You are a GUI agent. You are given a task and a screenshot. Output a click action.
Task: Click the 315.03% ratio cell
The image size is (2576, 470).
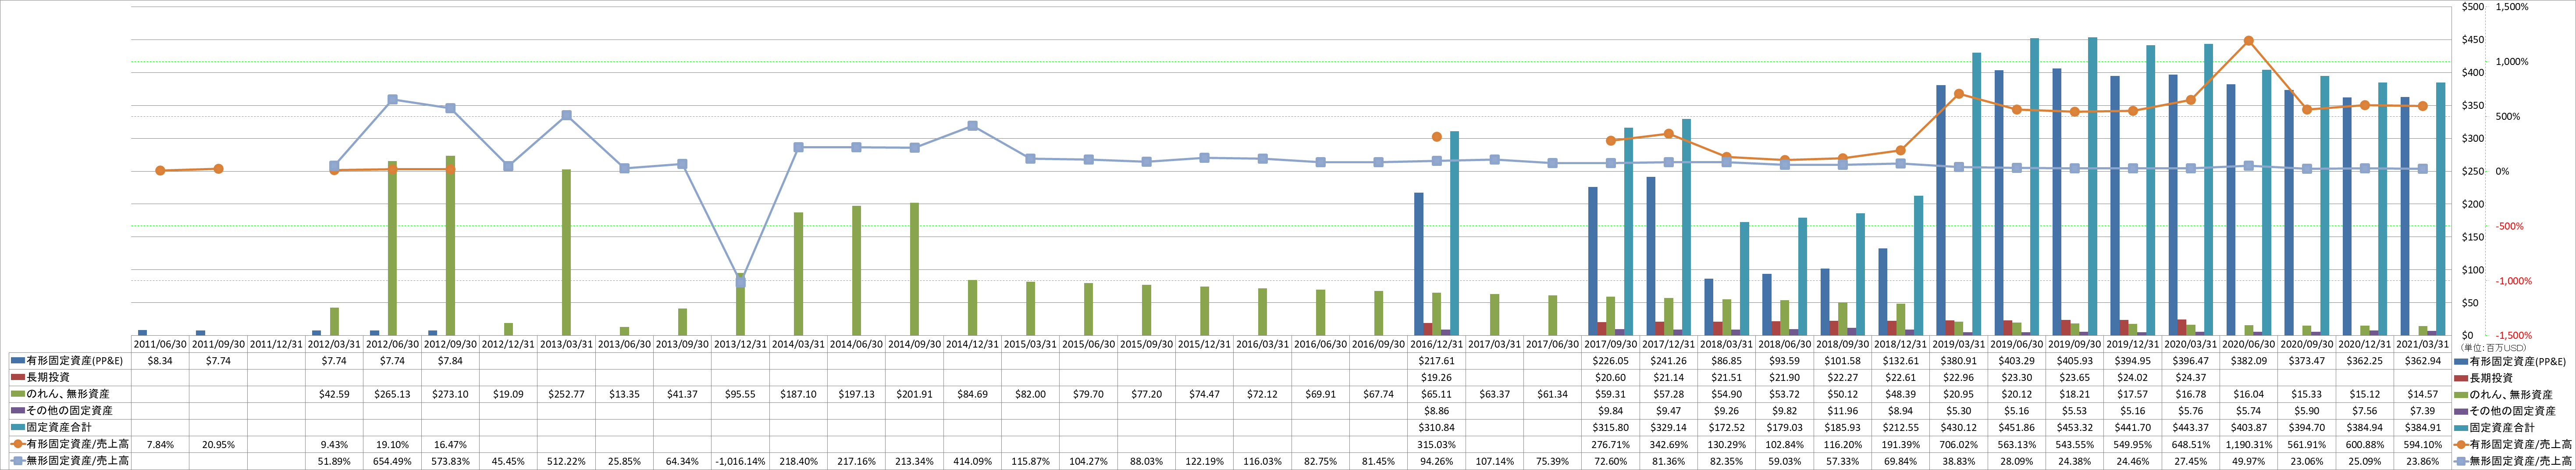1437,444
